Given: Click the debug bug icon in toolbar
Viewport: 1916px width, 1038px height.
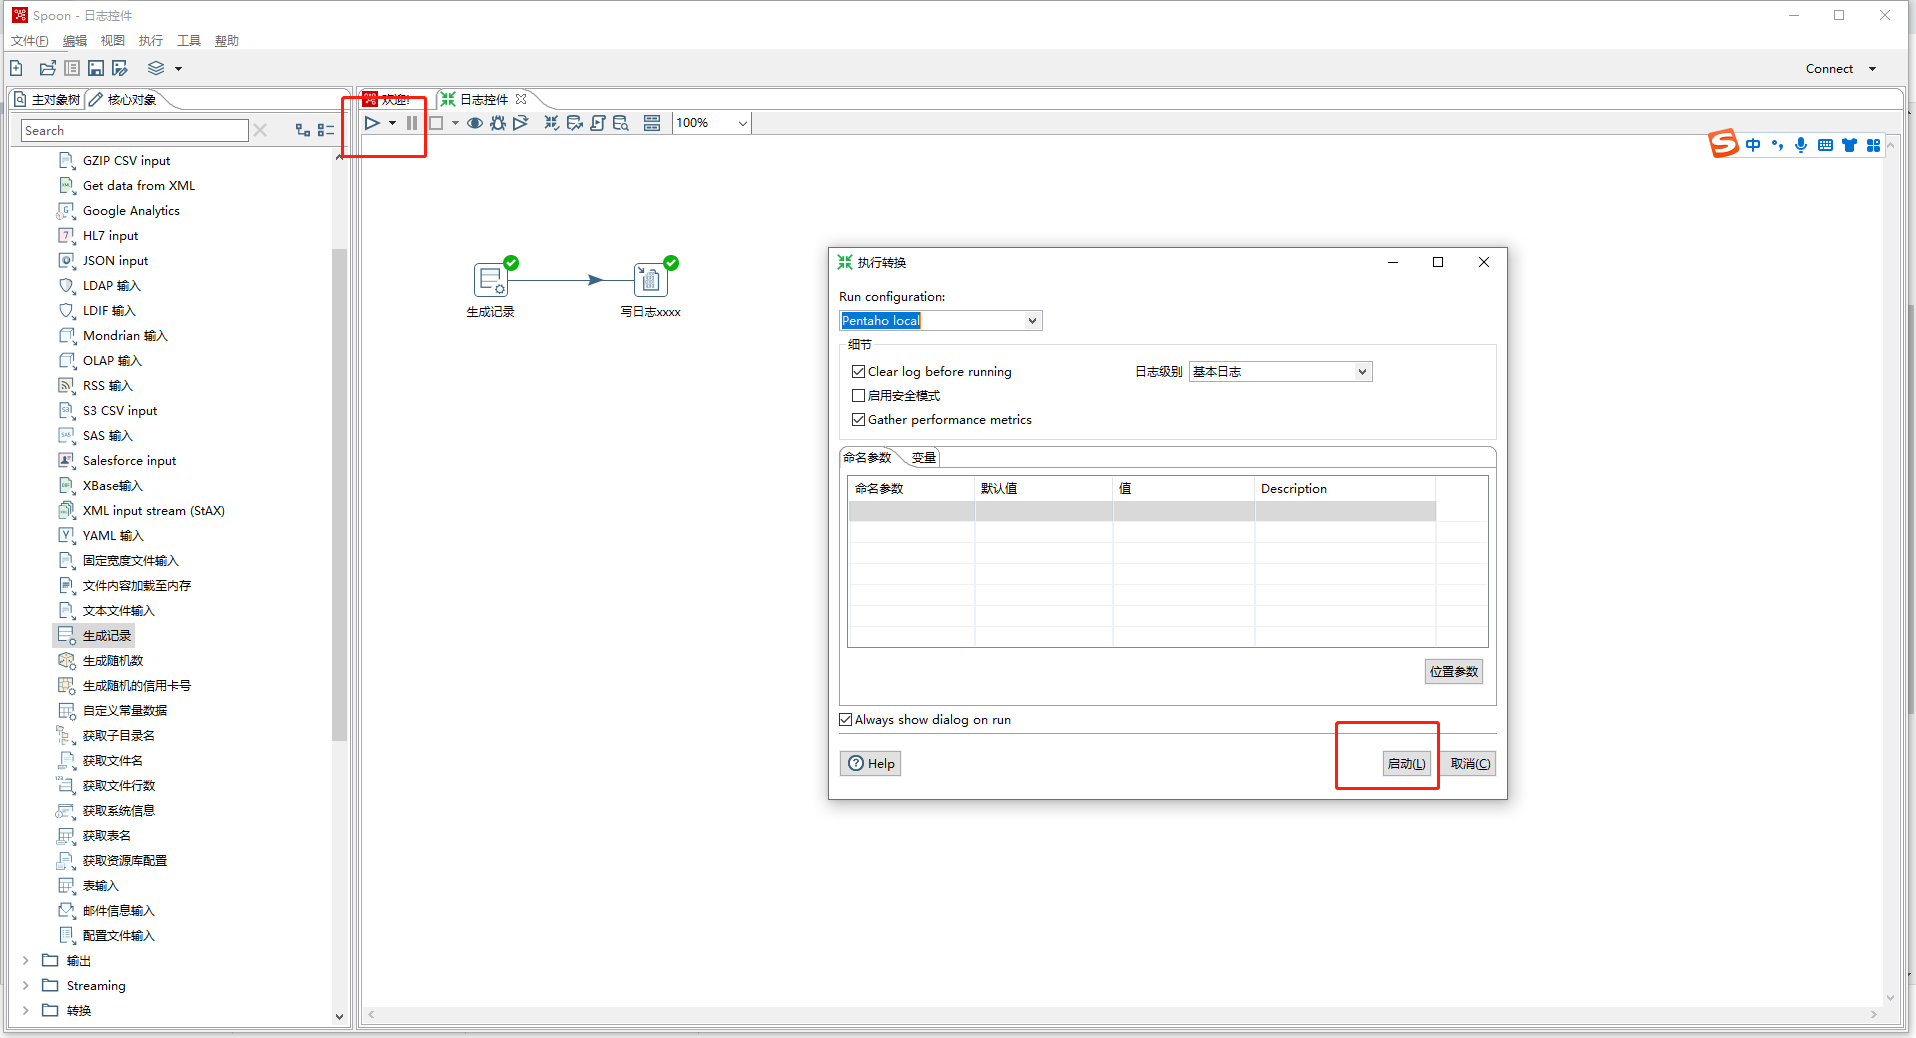Looking at the screenshot, I should click(497, 123).
